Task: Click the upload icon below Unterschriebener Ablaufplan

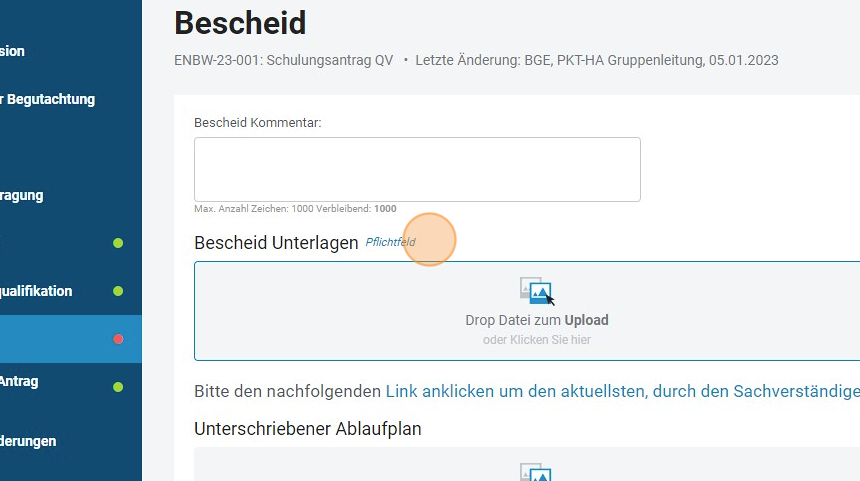Action: click(x=536, y=472)
